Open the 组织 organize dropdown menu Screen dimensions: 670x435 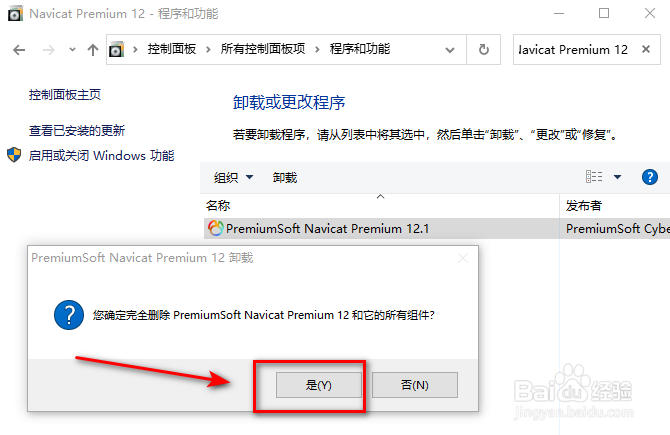click(233, 177)
